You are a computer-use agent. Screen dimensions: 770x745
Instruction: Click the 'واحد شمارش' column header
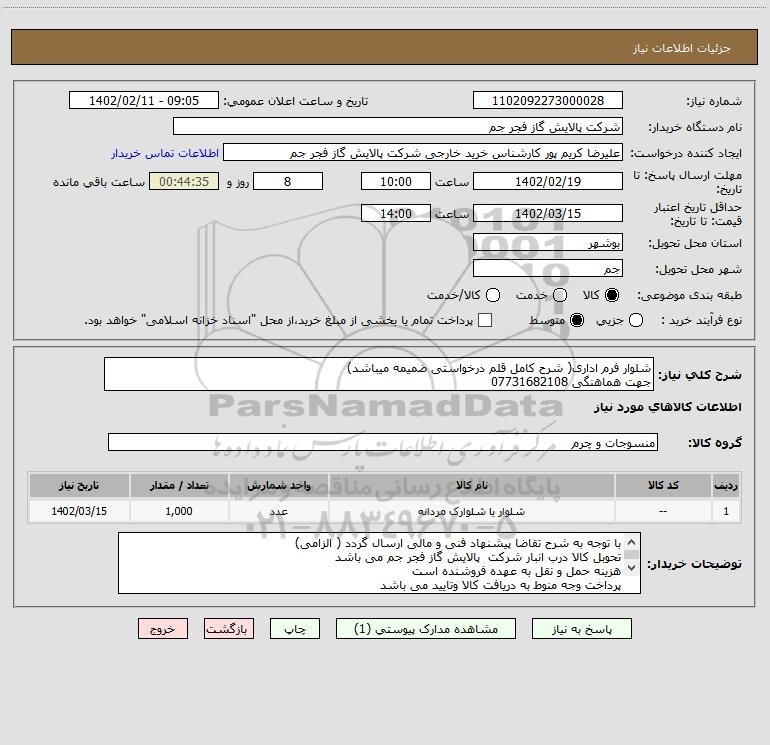coord(278,485)
